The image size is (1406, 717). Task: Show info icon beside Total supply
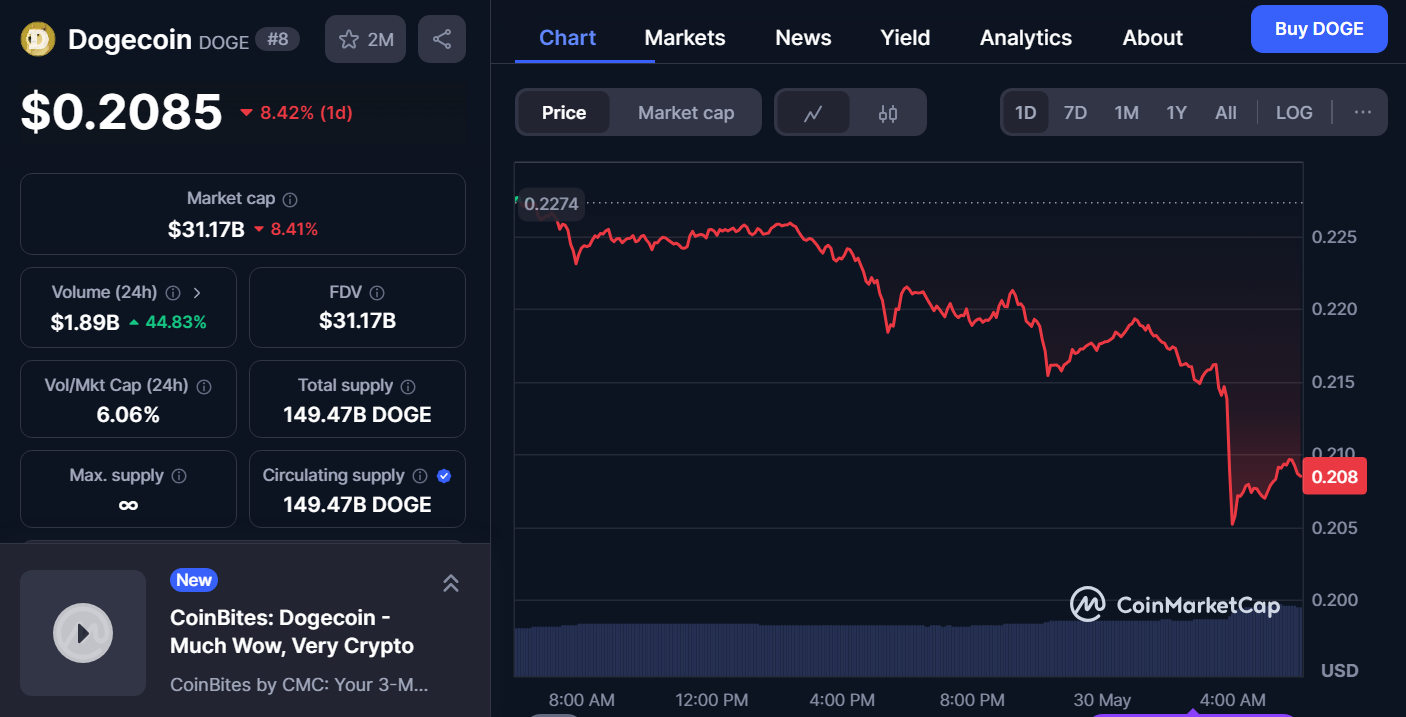click(x=408, y=386)
